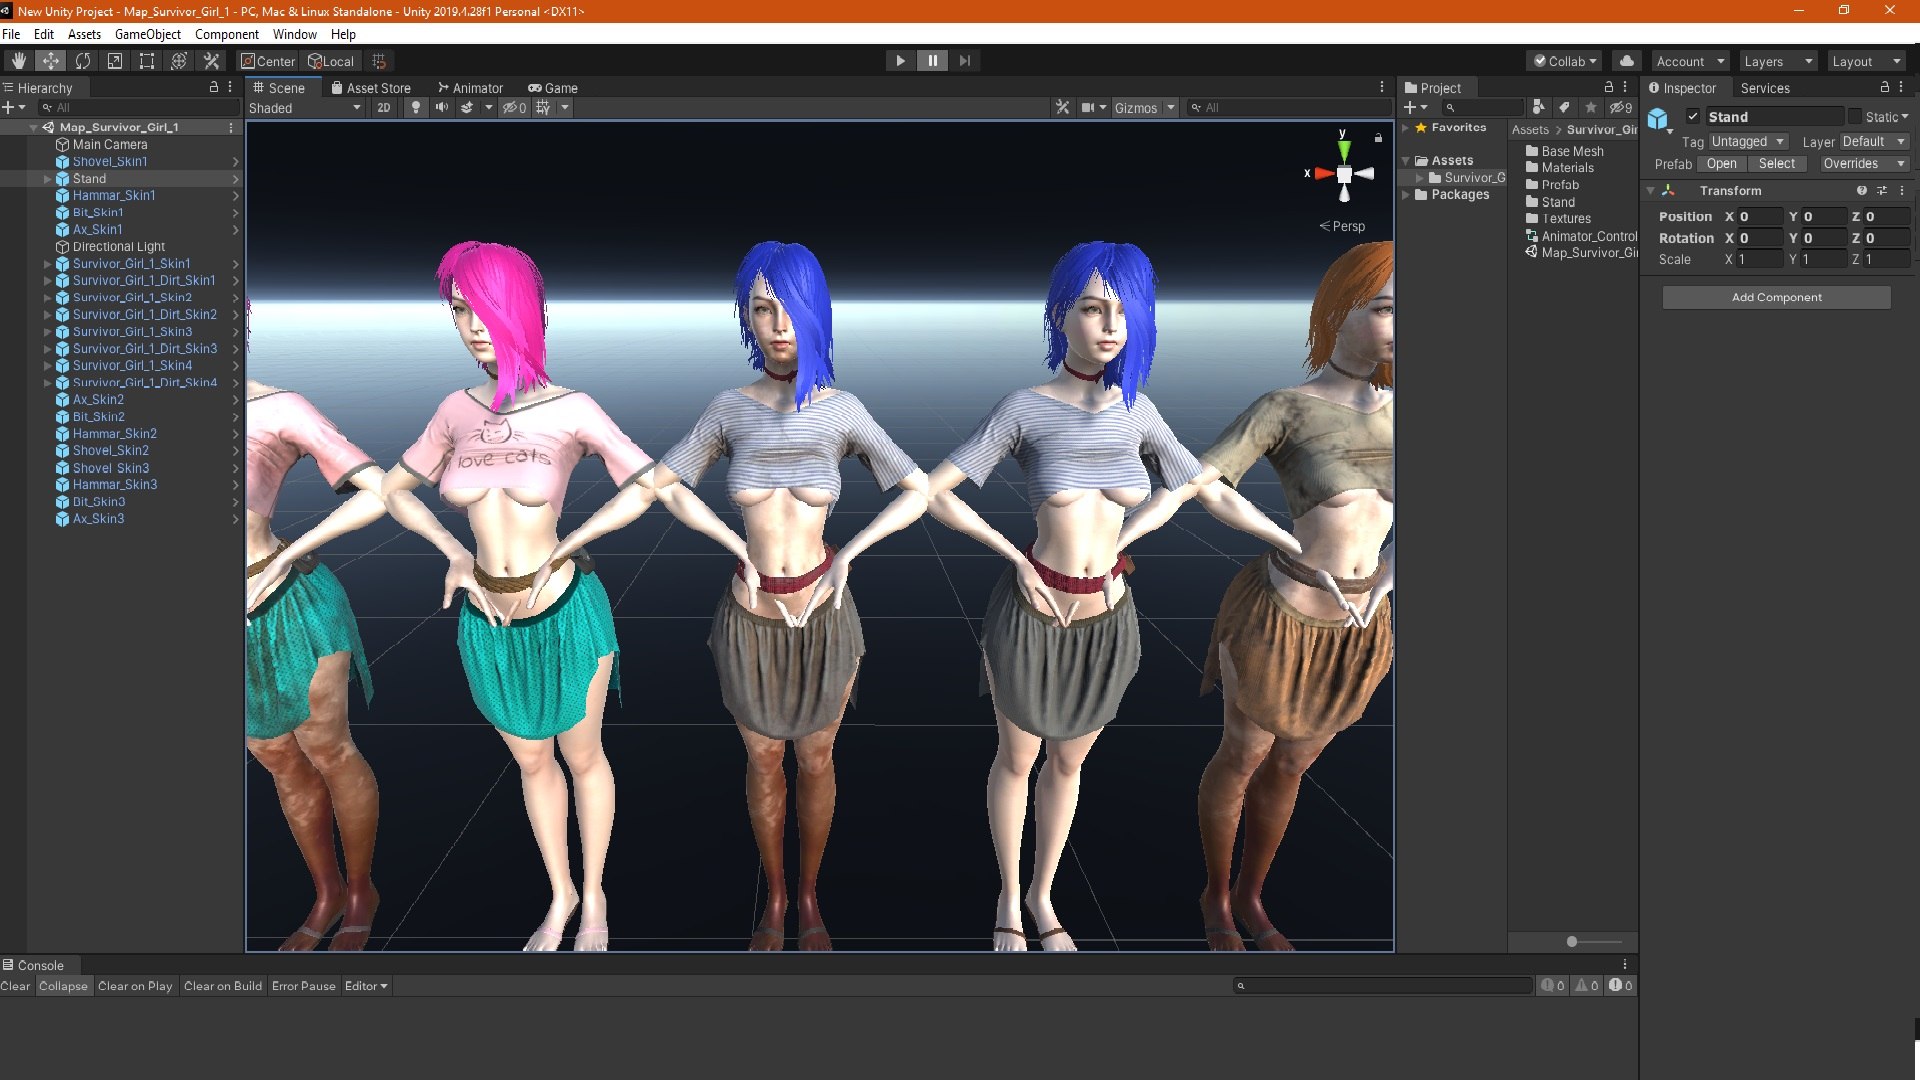Open cloud services icon
This screenshot has width=1920, height=1080.
[1627, 61]
